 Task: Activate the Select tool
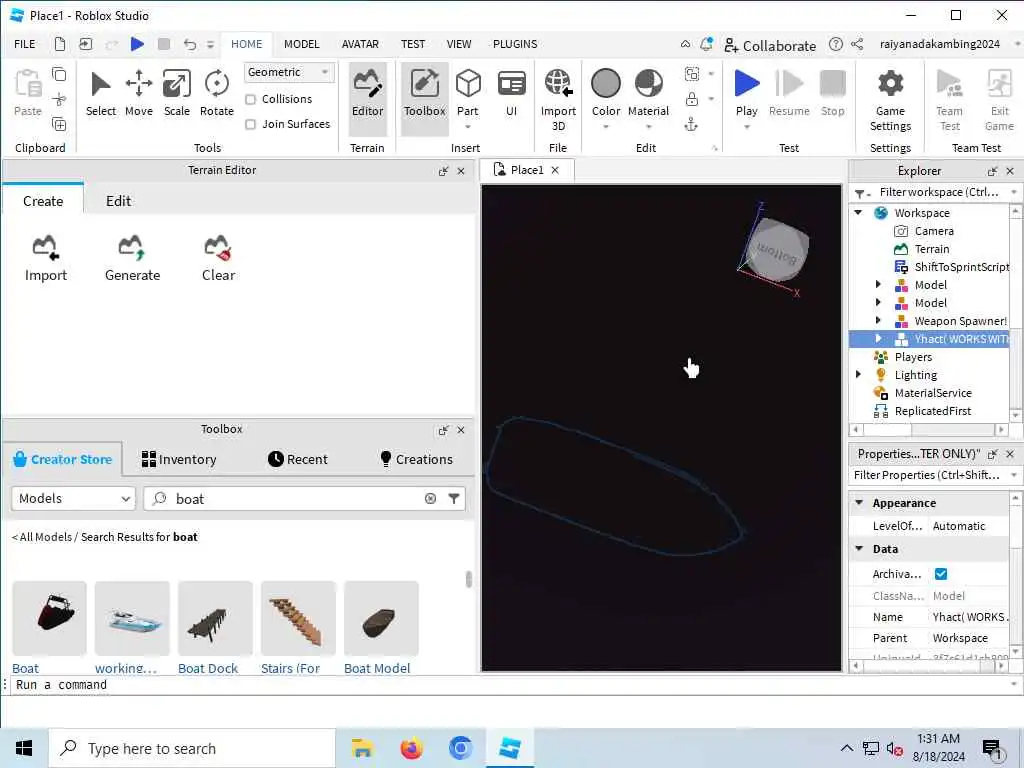[x=101, y=93]
